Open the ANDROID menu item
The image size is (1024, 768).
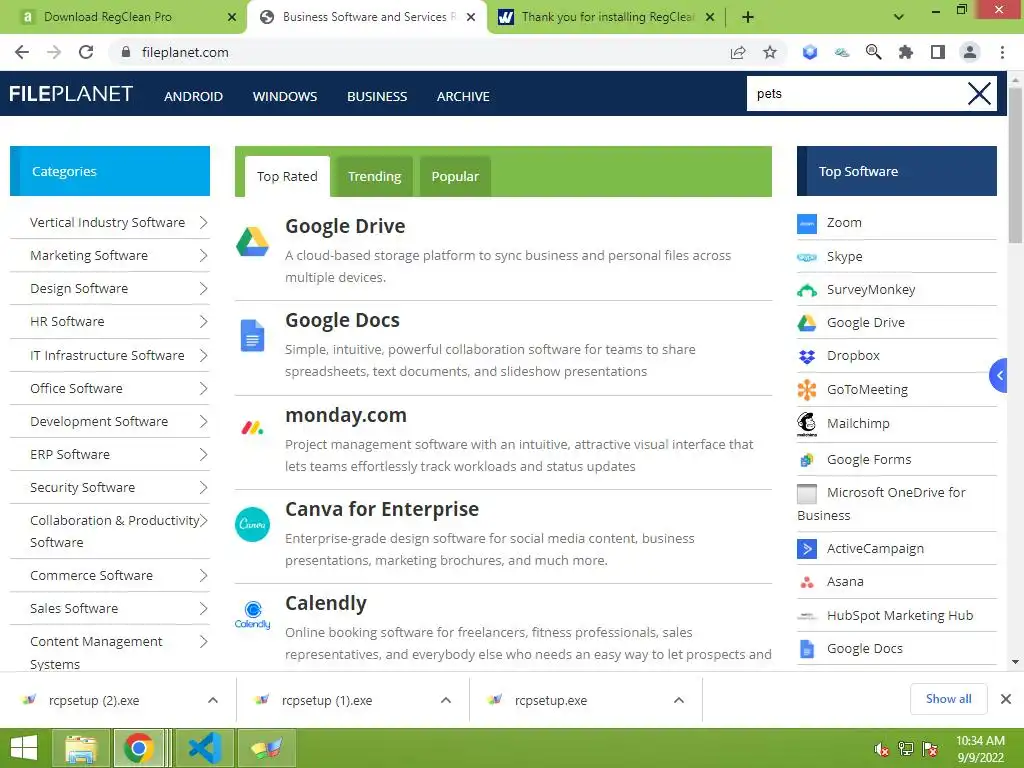193,97
